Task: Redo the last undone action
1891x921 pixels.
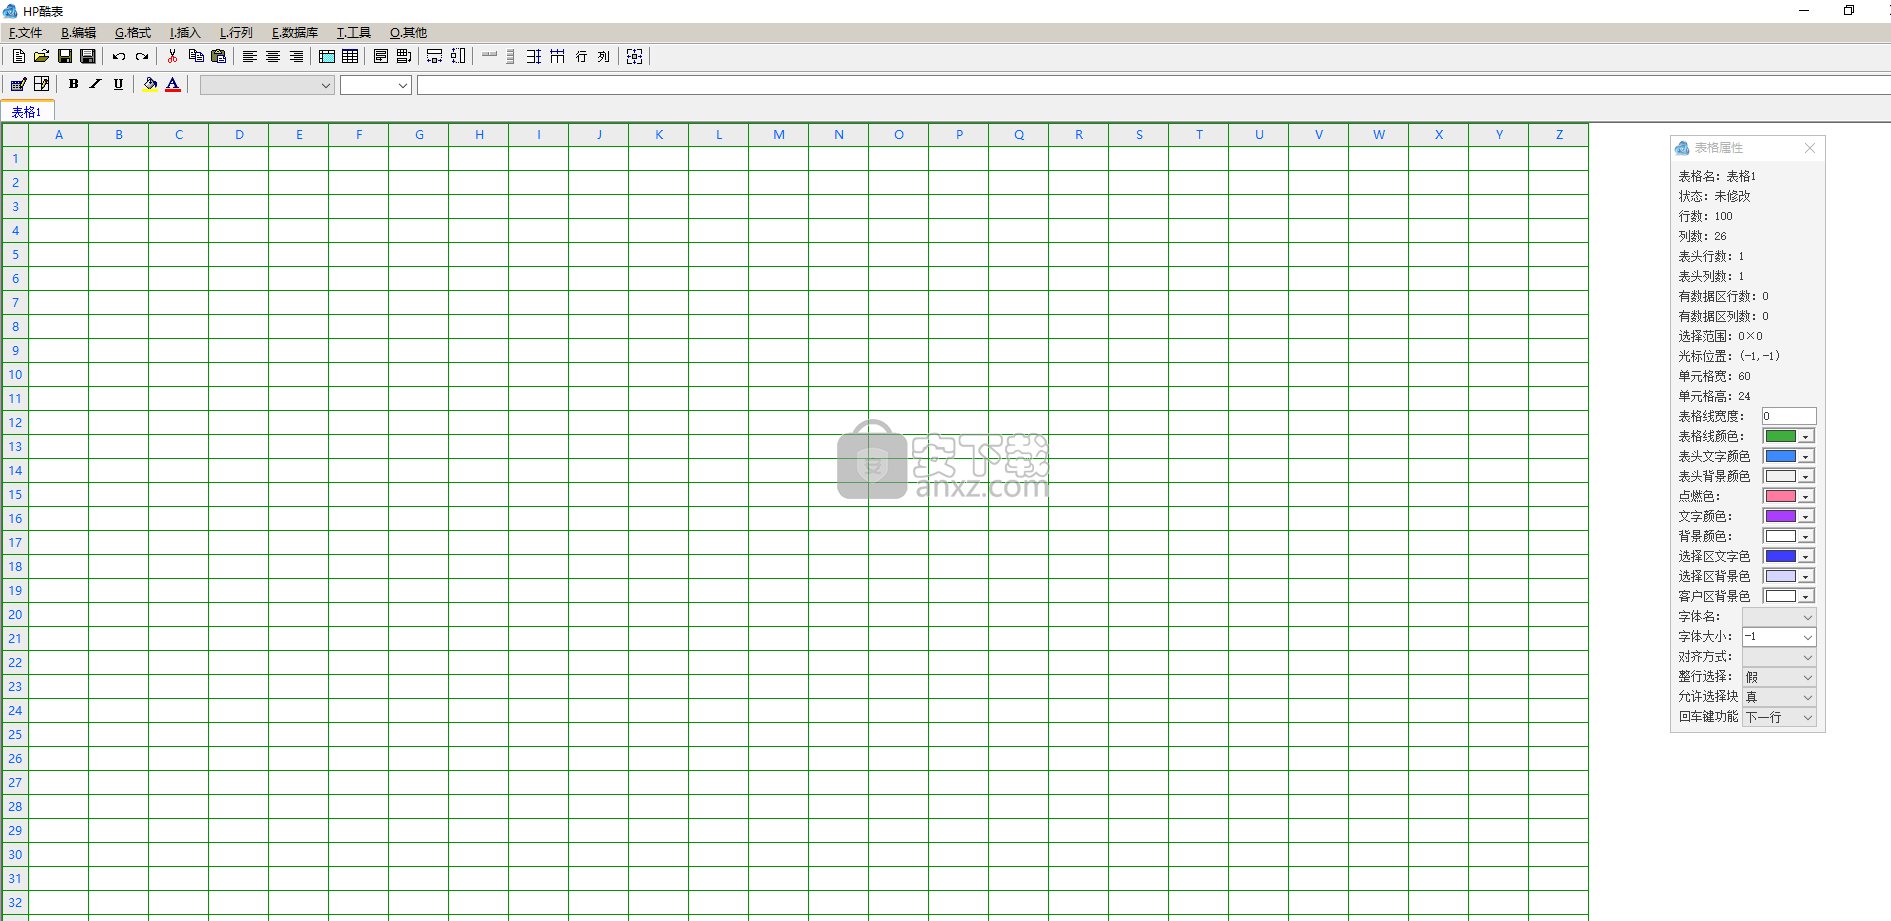Action: pos(142,57)
